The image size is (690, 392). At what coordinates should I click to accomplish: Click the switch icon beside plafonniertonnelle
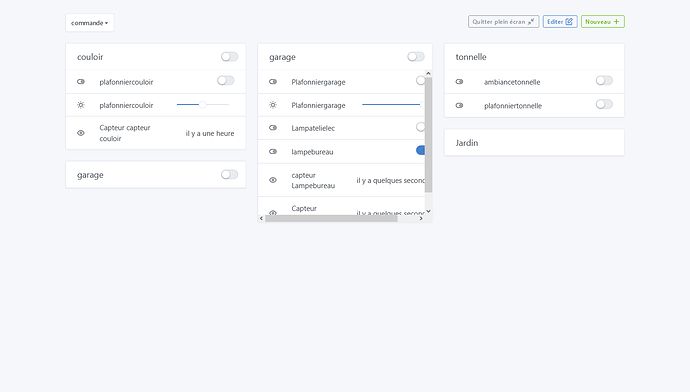459,106
